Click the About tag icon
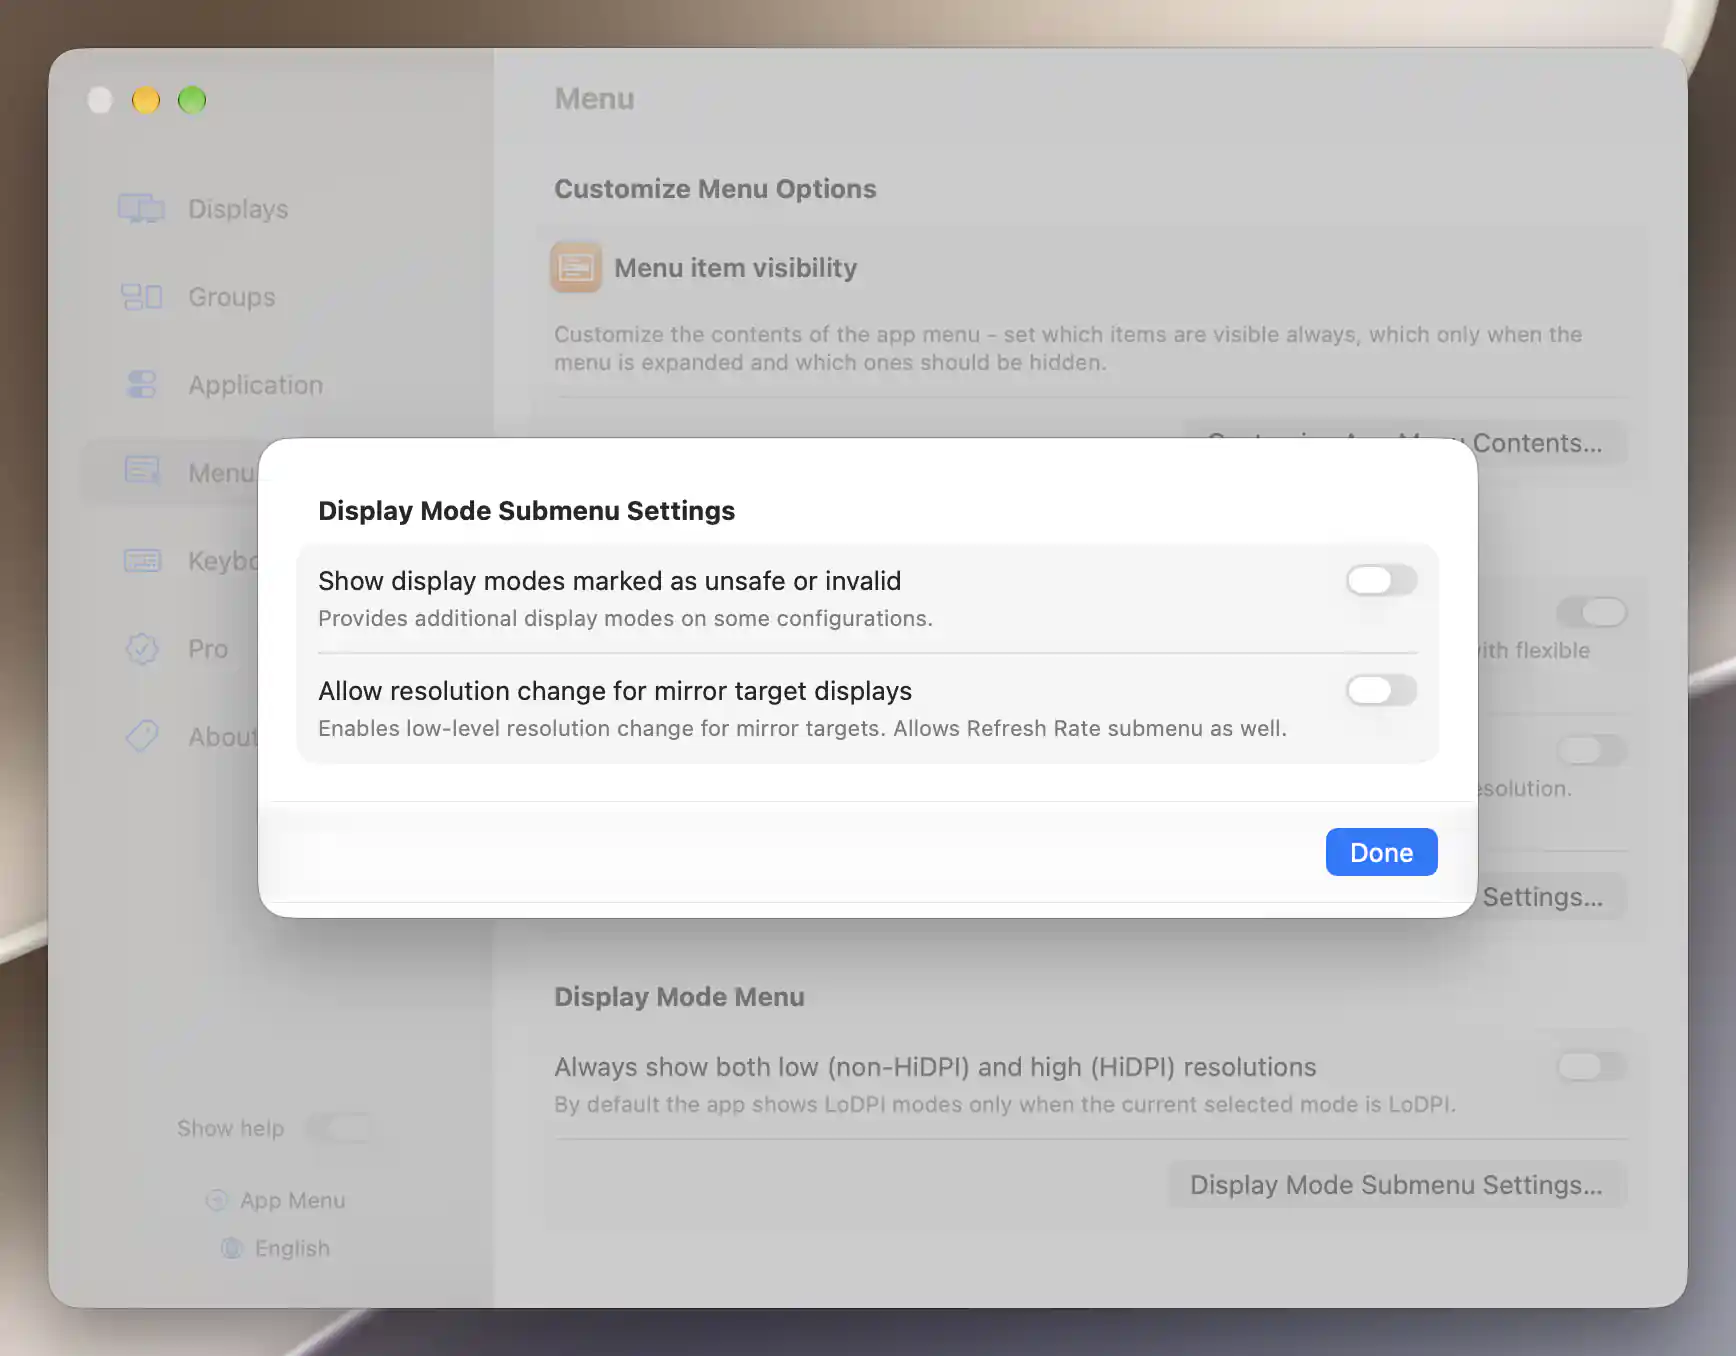Screen dimensions: 1736x1356 tap(142, 736)
